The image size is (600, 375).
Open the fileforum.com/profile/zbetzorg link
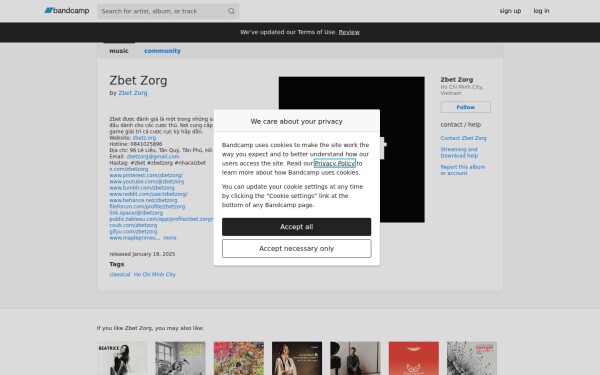[x=147, y=206]
